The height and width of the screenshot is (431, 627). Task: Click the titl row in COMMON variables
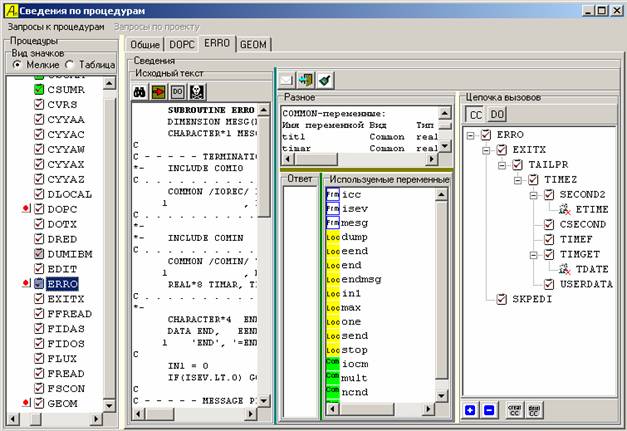pyautogui.click(x=360, y=137)
